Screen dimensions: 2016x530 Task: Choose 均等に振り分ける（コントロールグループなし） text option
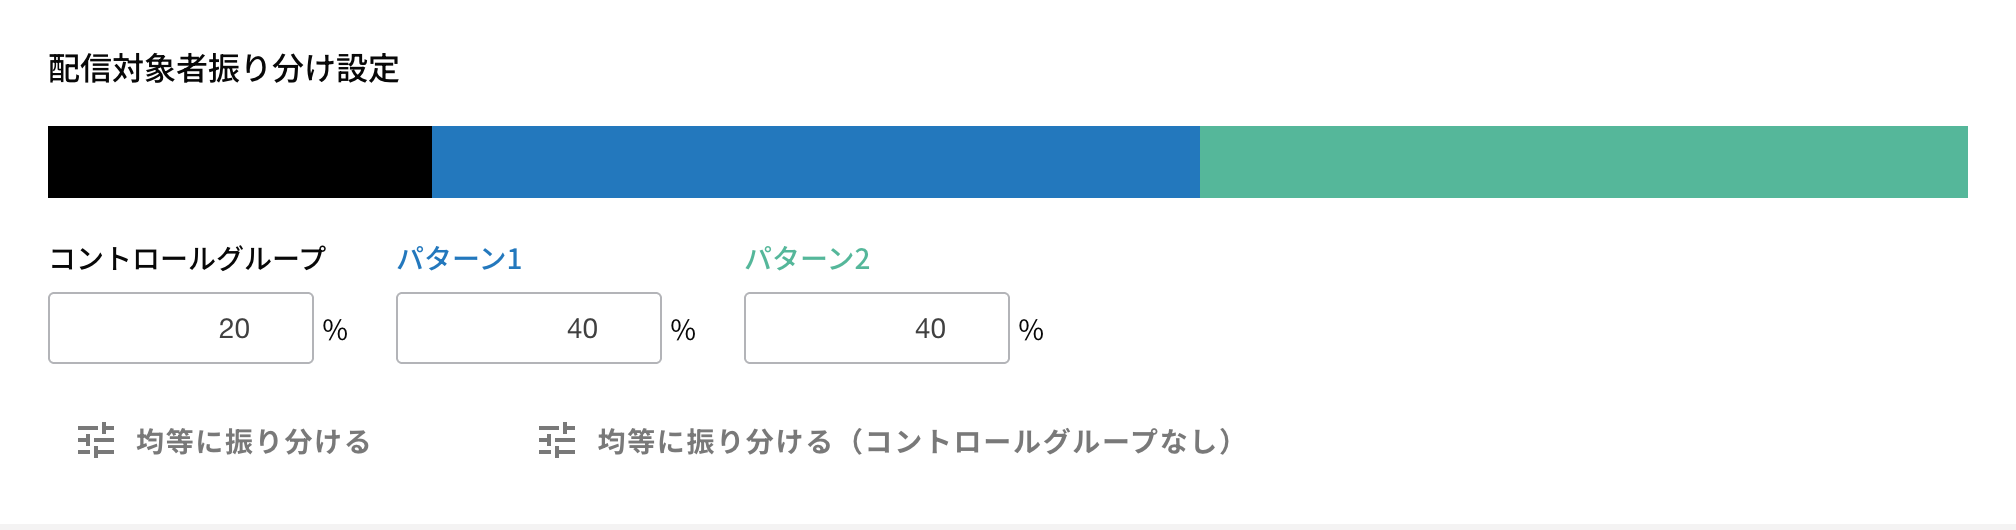pyautogui.click(x=914, y=441)
